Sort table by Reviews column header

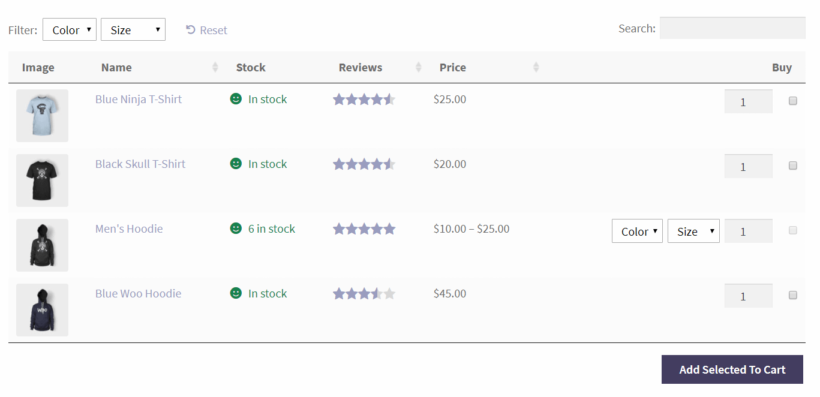[x=360, y=67]
